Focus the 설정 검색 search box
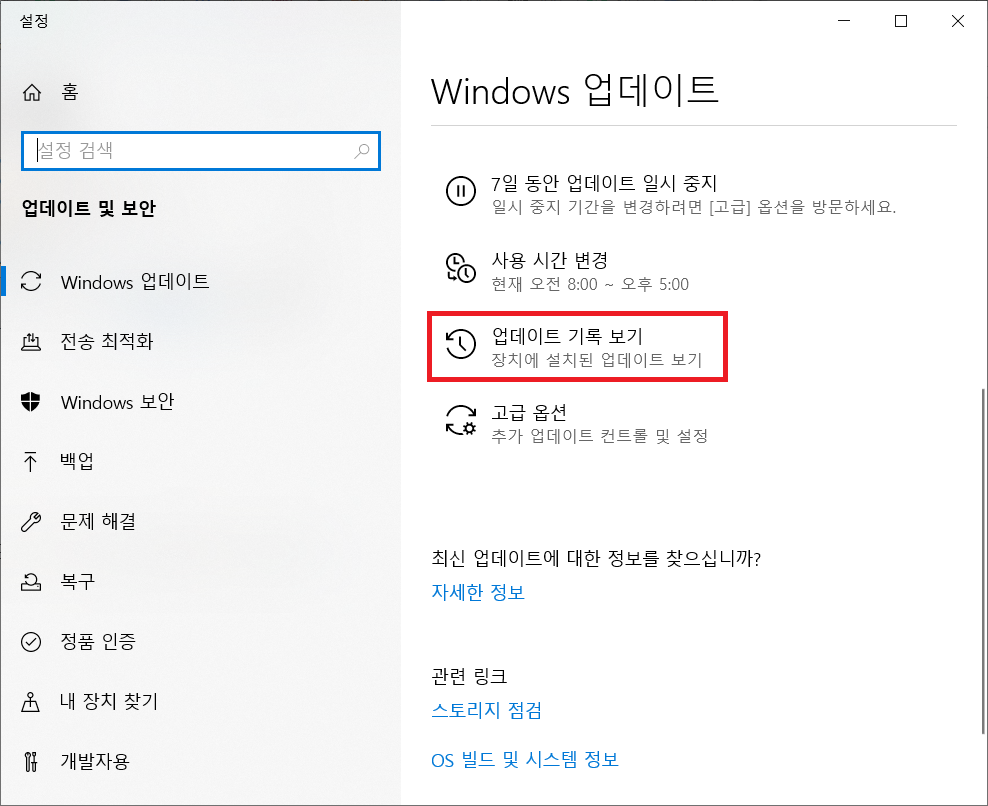 pos(200,151)
